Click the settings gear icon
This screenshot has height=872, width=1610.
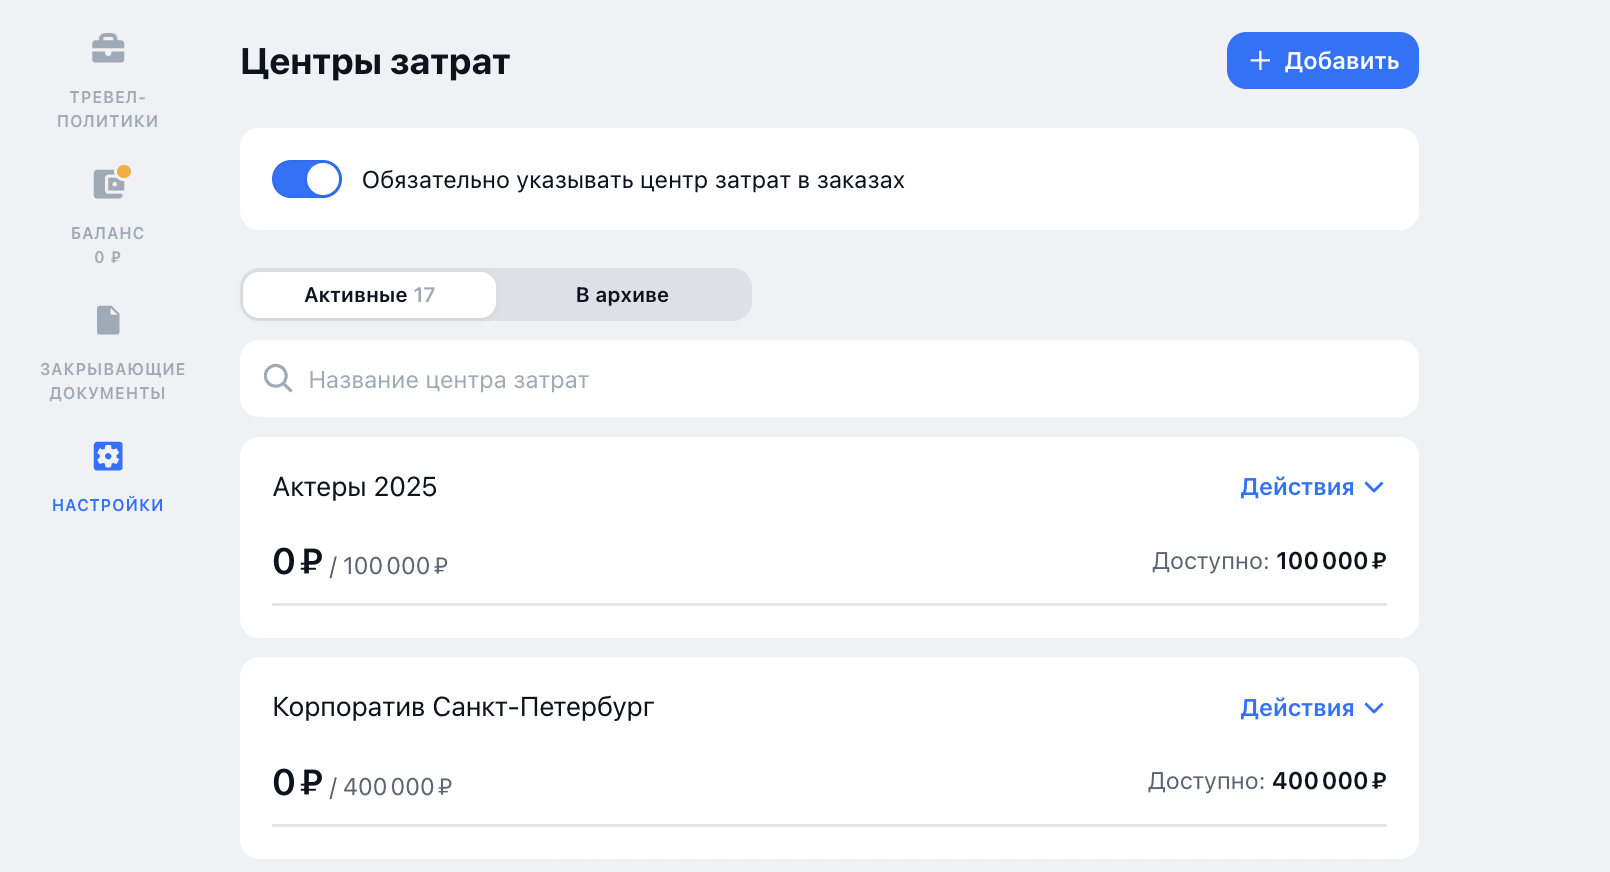click(108, 456)
